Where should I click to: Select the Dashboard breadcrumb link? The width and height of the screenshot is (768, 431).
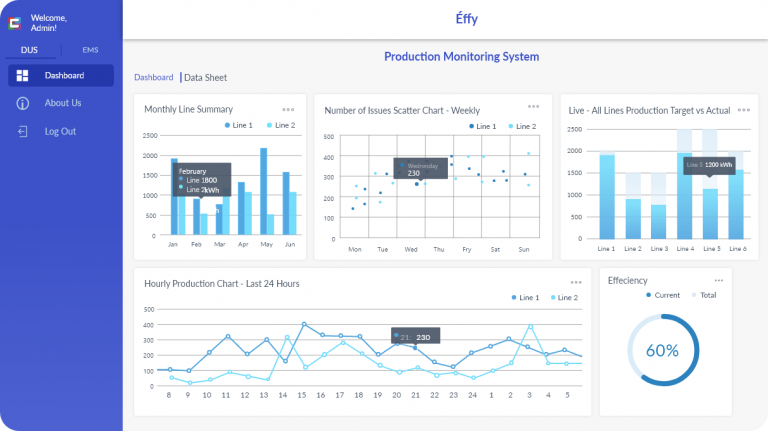click(154, 77)
